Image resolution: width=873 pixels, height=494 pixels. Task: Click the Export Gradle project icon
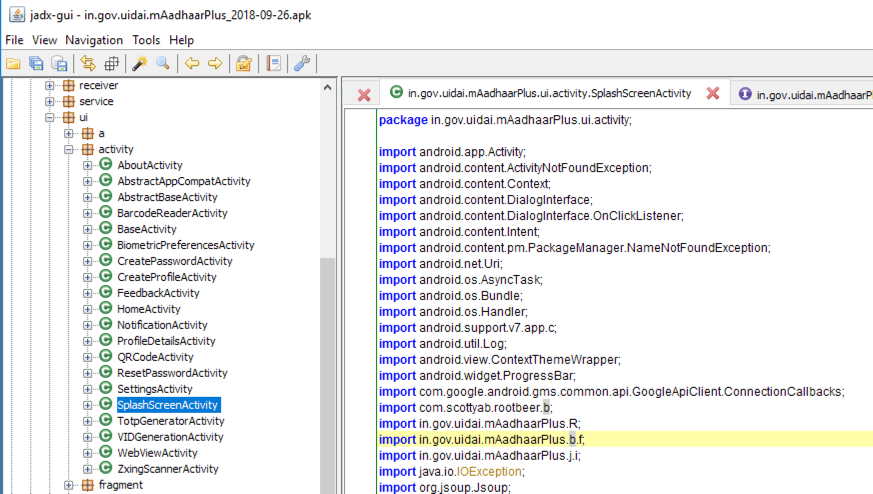pyautogui.click(x=59, y=64)
